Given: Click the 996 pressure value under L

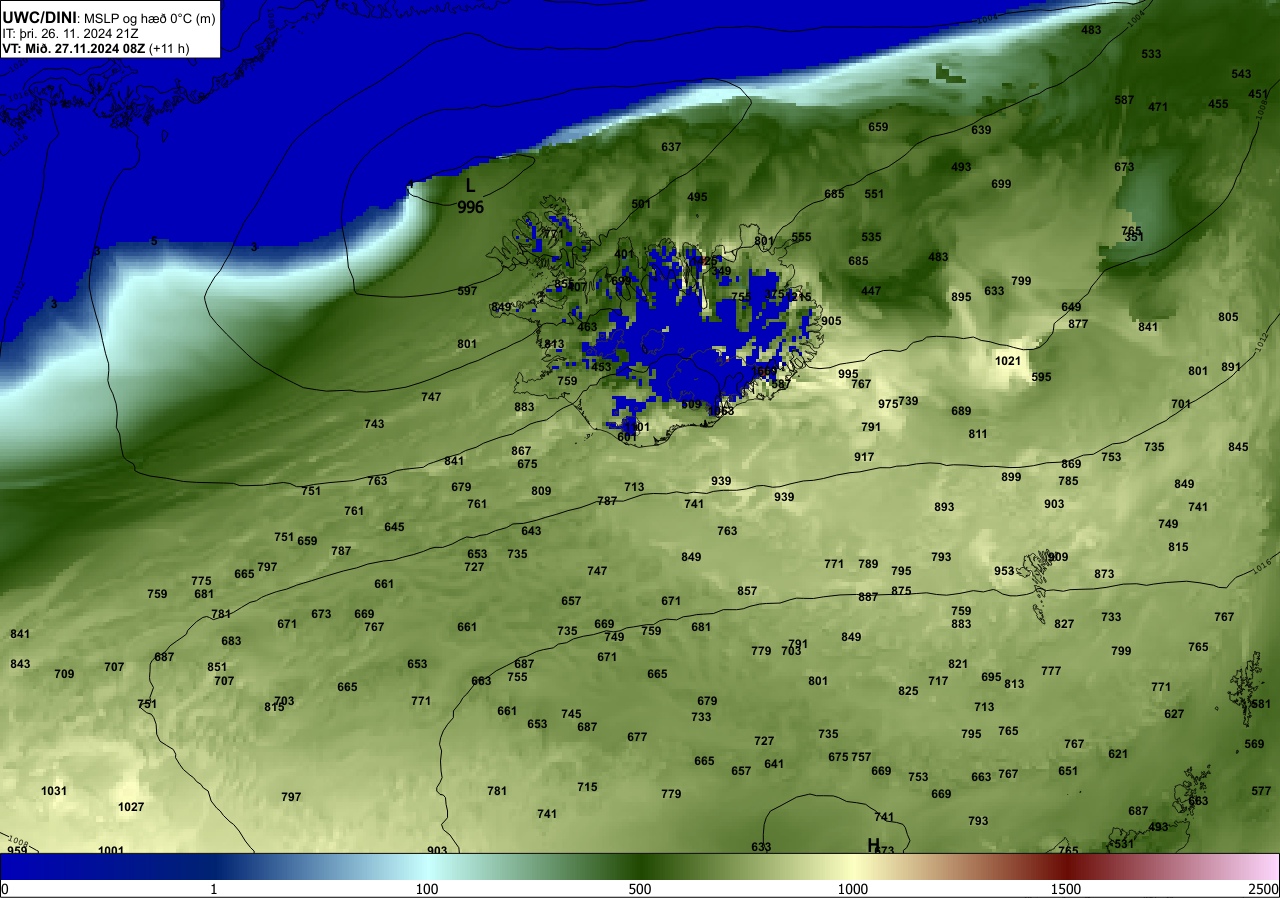Looking at the screenshot, I should click(470, 207).
